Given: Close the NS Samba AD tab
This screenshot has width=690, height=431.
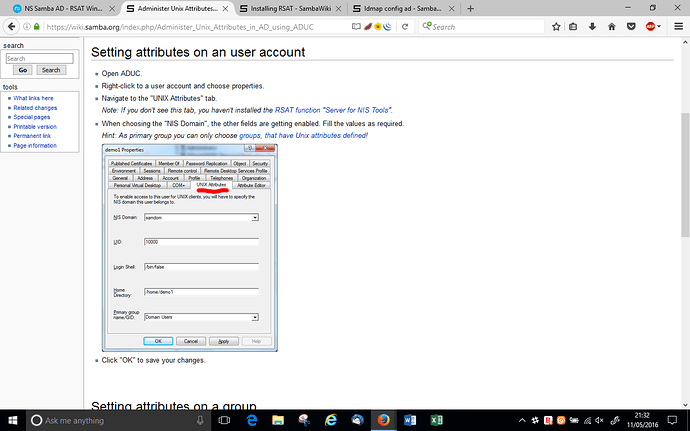Looking at the screenshot, I should click(x=112, y=8).
